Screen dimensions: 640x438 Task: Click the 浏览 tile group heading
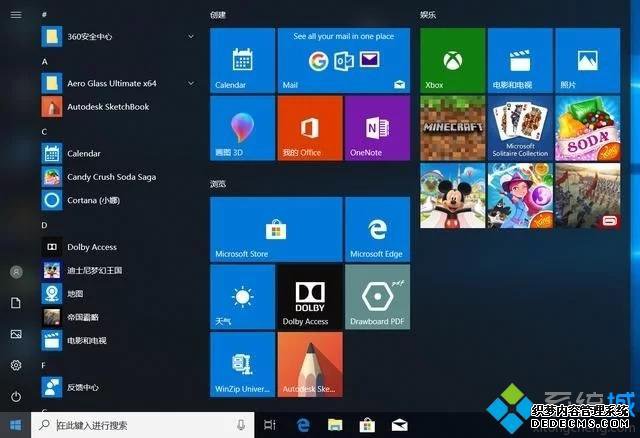pos(218,184)
